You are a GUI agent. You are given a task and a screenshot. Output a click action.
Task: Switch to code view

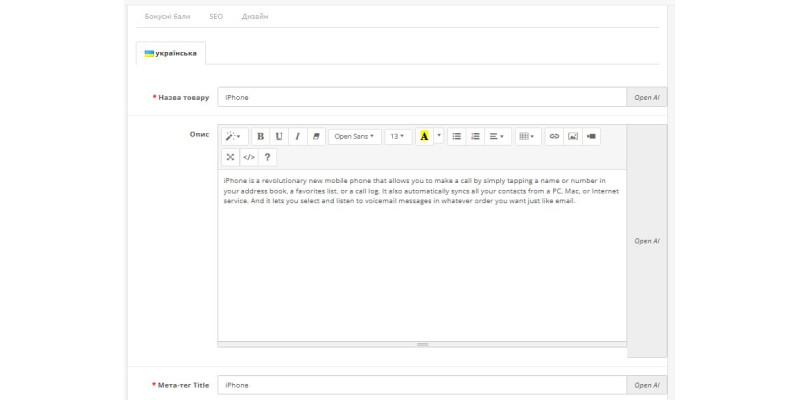(249, 157)
